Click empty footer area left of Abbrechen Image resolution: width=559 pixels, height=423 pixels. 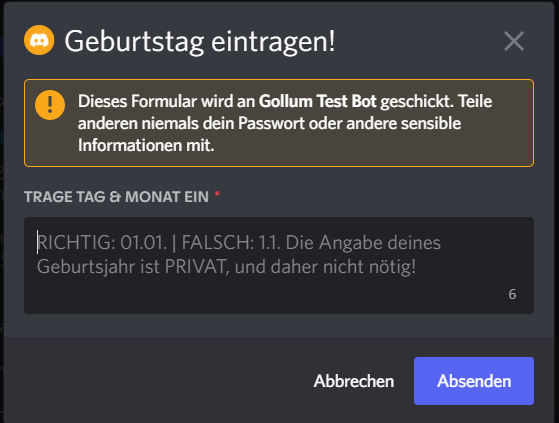coord(157,381)
